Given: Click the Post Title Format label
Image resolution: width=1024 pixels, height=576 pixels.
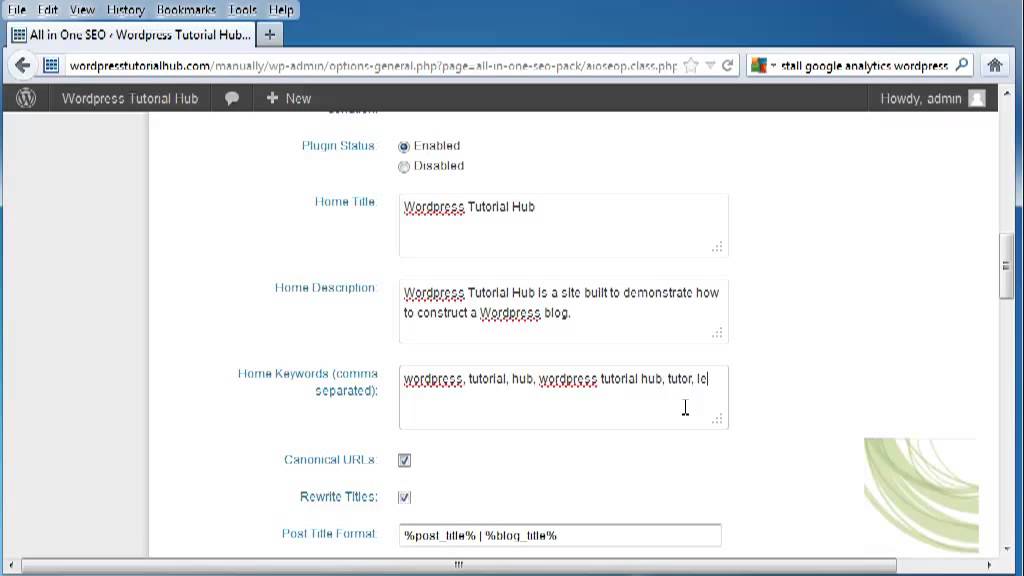Looking at the screenshot, I should point(329,534).
